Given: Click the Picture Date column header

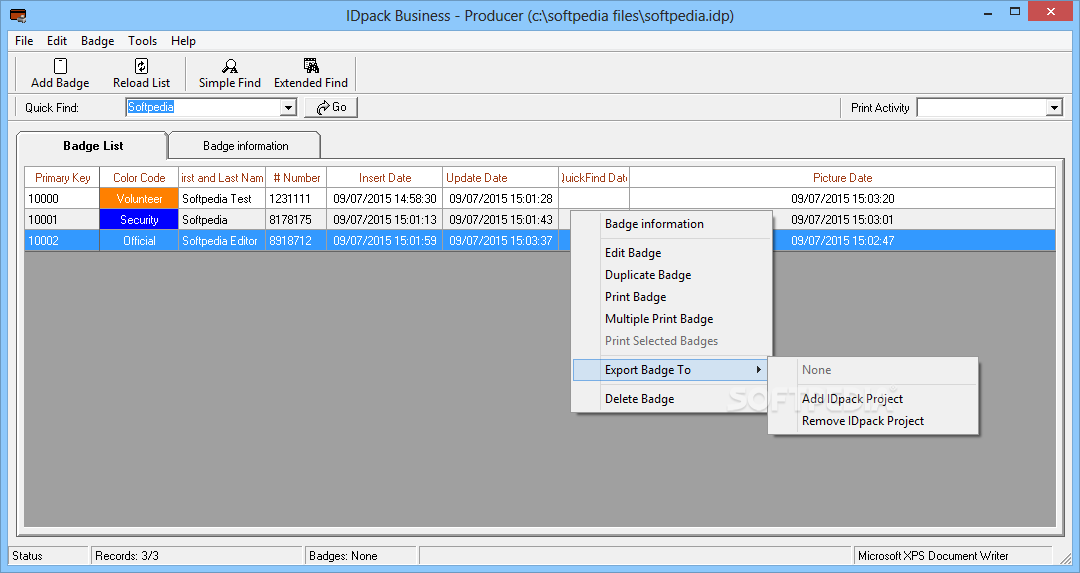Looking at the screenshot, I should click(x=842, y=178).
